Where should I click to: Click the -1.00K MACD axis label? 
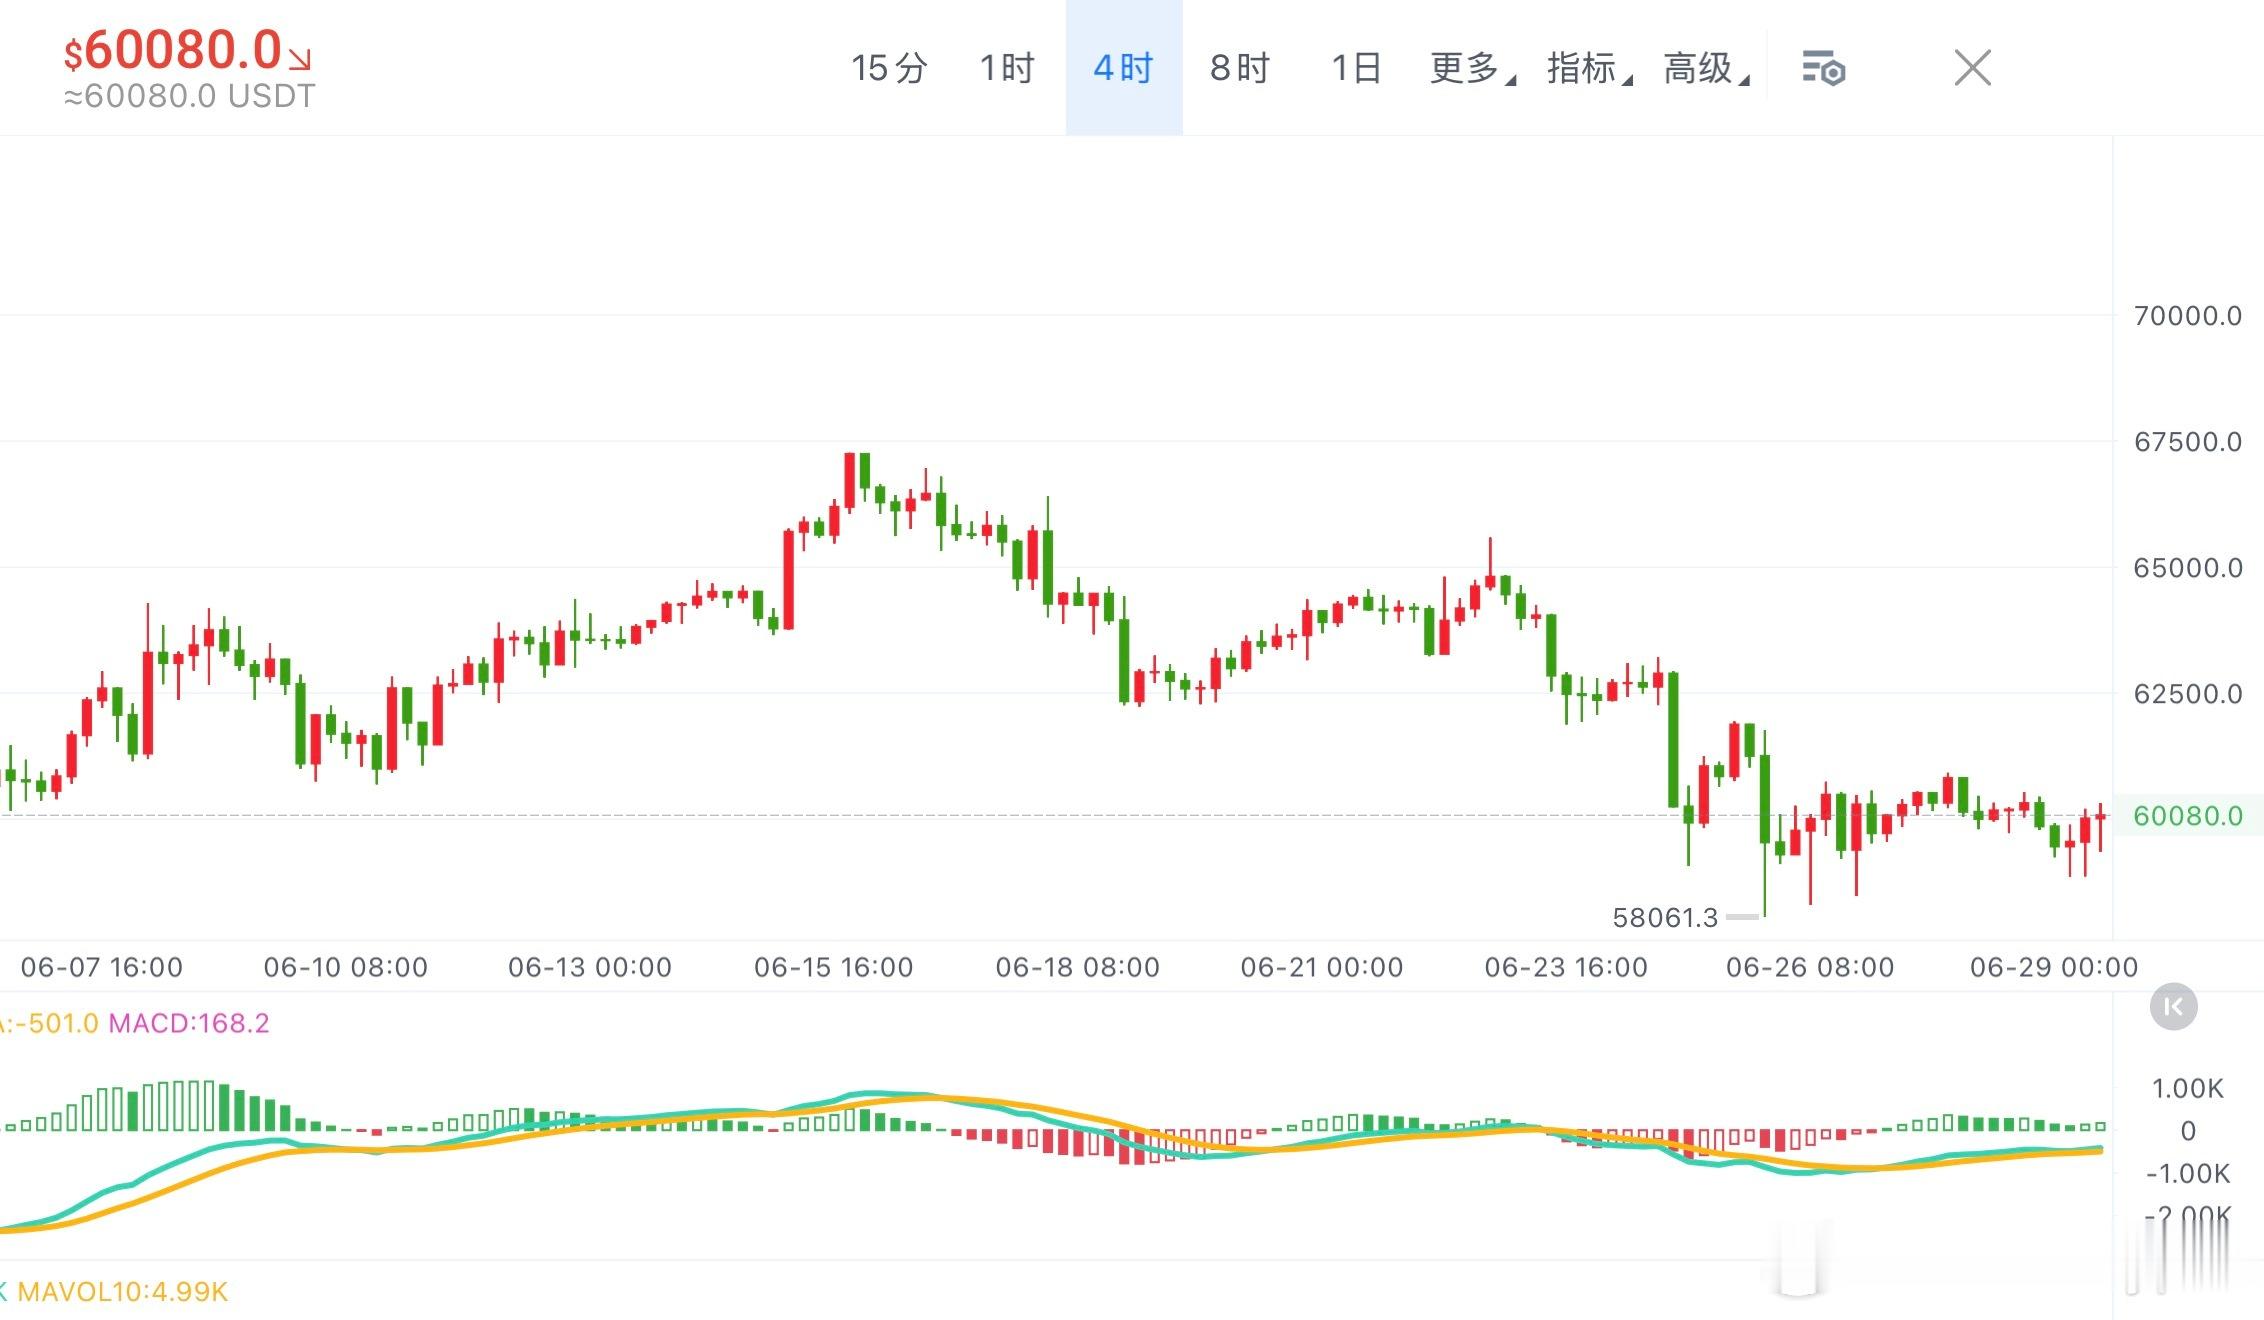point(2188,1173)
